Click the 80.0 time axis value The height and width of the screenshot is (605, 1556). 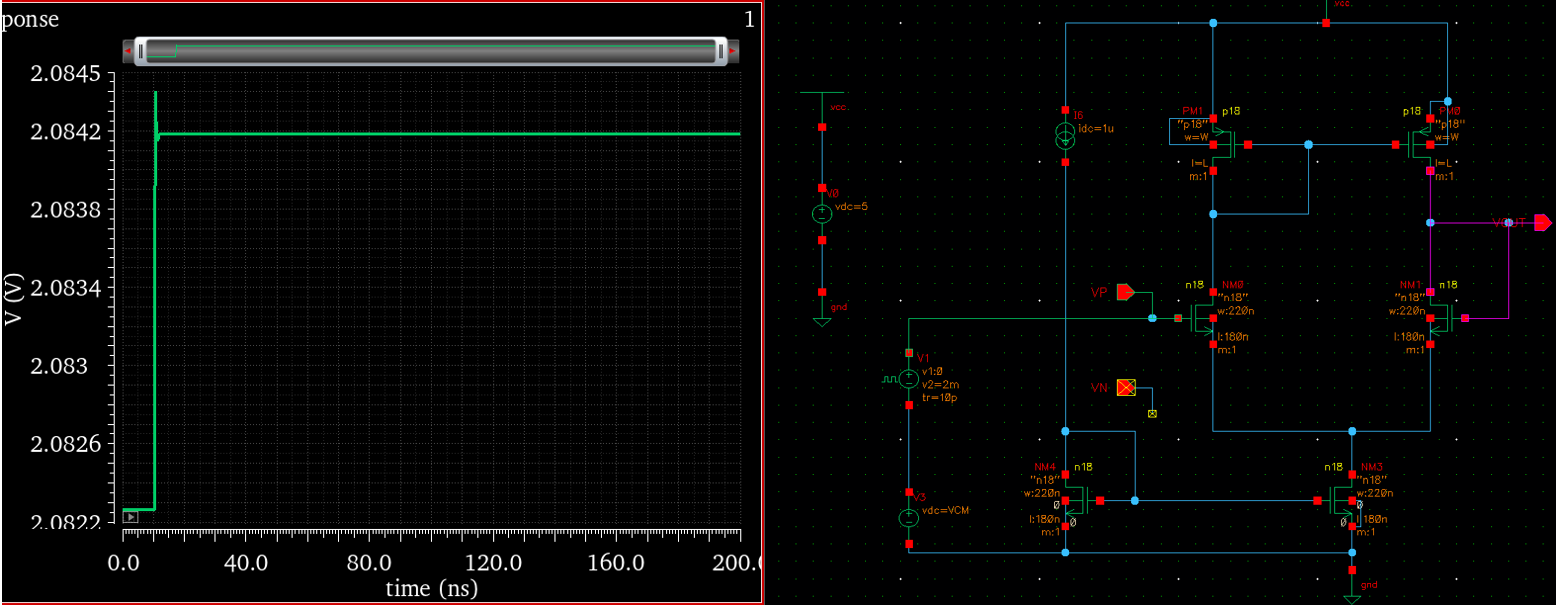[369, 563]
